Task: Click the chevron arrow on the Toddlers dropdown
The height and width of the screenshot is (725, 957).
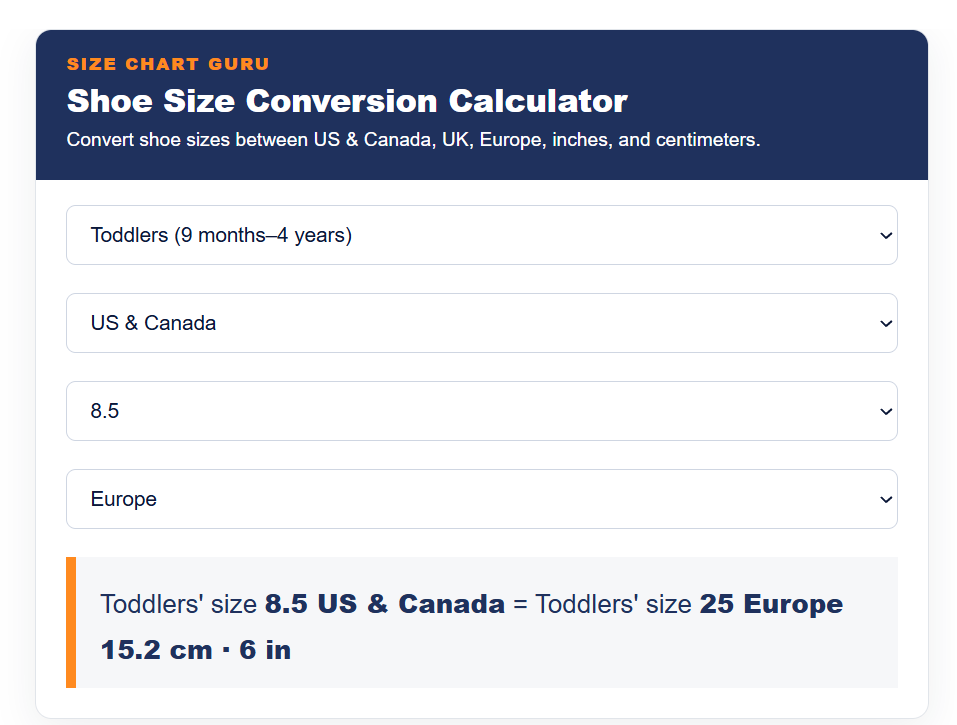Action: 886,236
